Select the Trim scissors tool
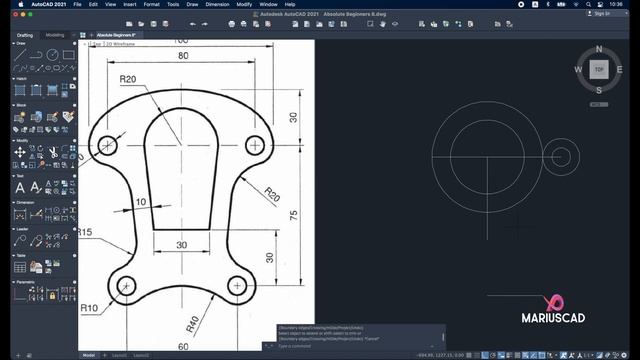 [53, 153]
